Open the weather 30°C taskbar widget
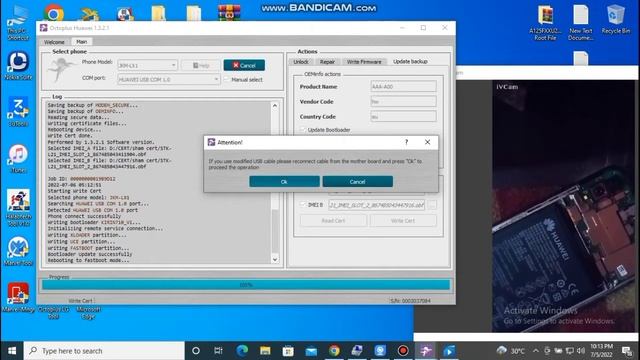640x360 pixels. [x=511, y=351]
